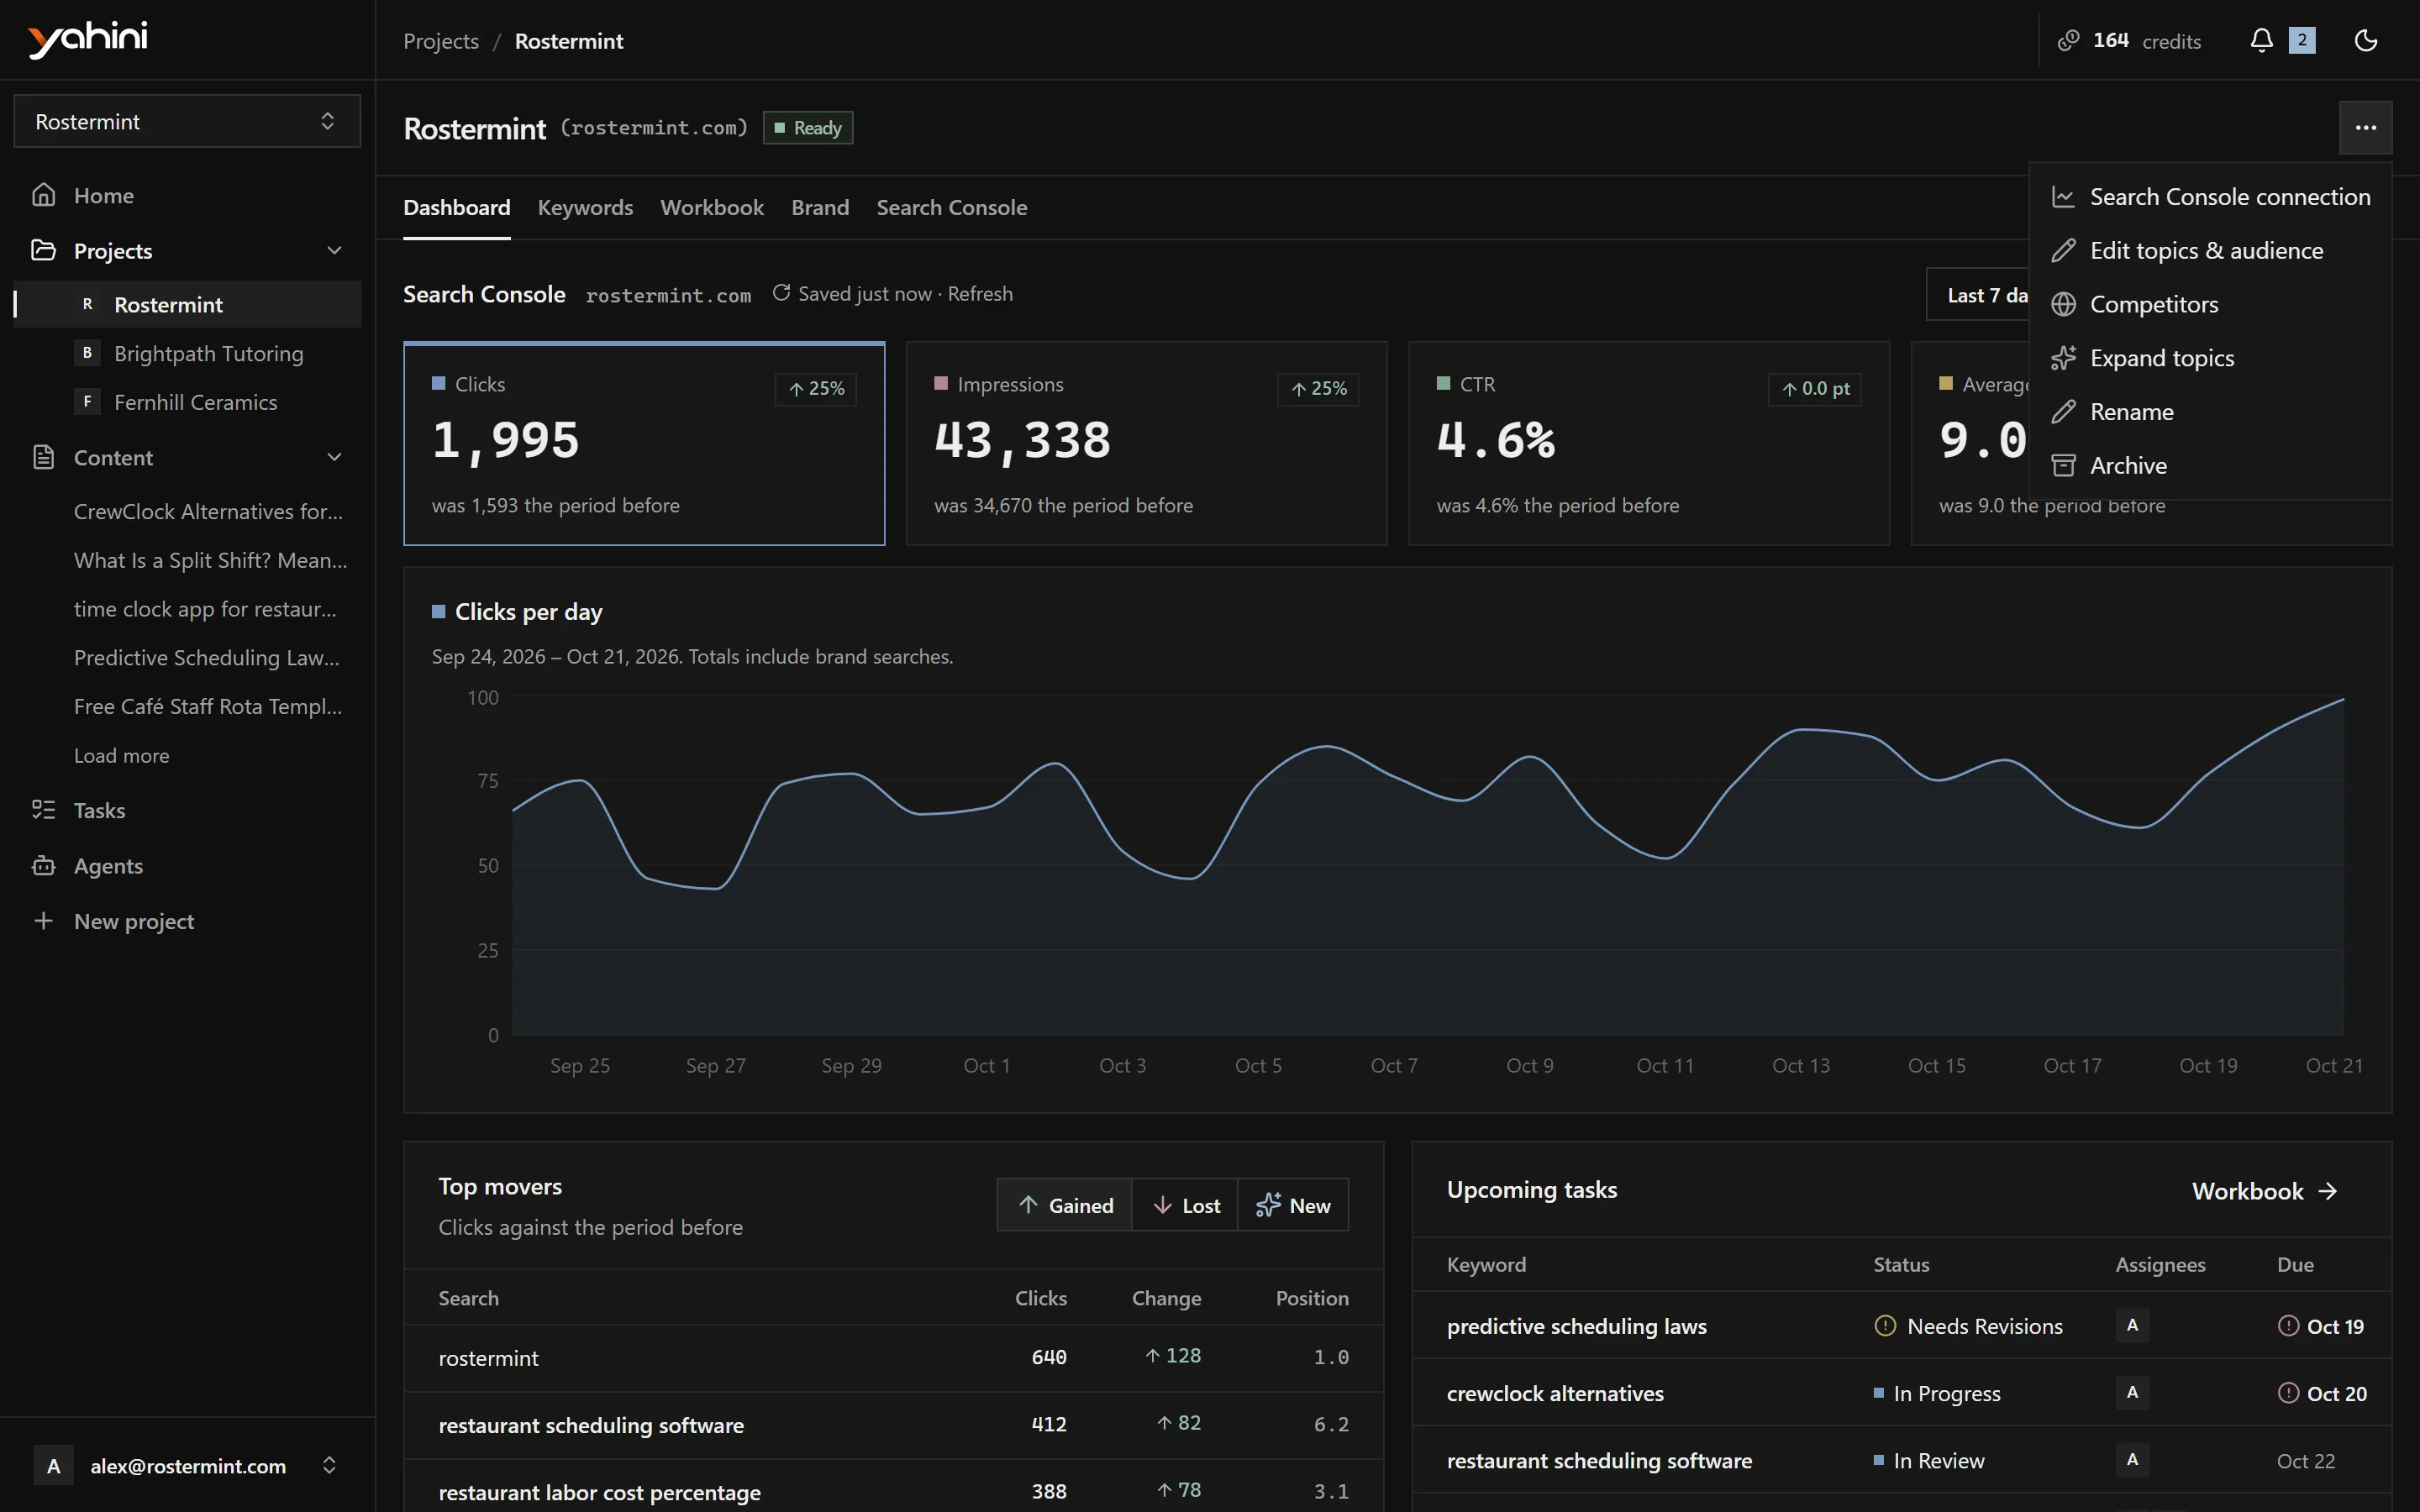Open Brightpath Tutoring project
Screen dimensions: 2420x1512
tap(188, 353)
